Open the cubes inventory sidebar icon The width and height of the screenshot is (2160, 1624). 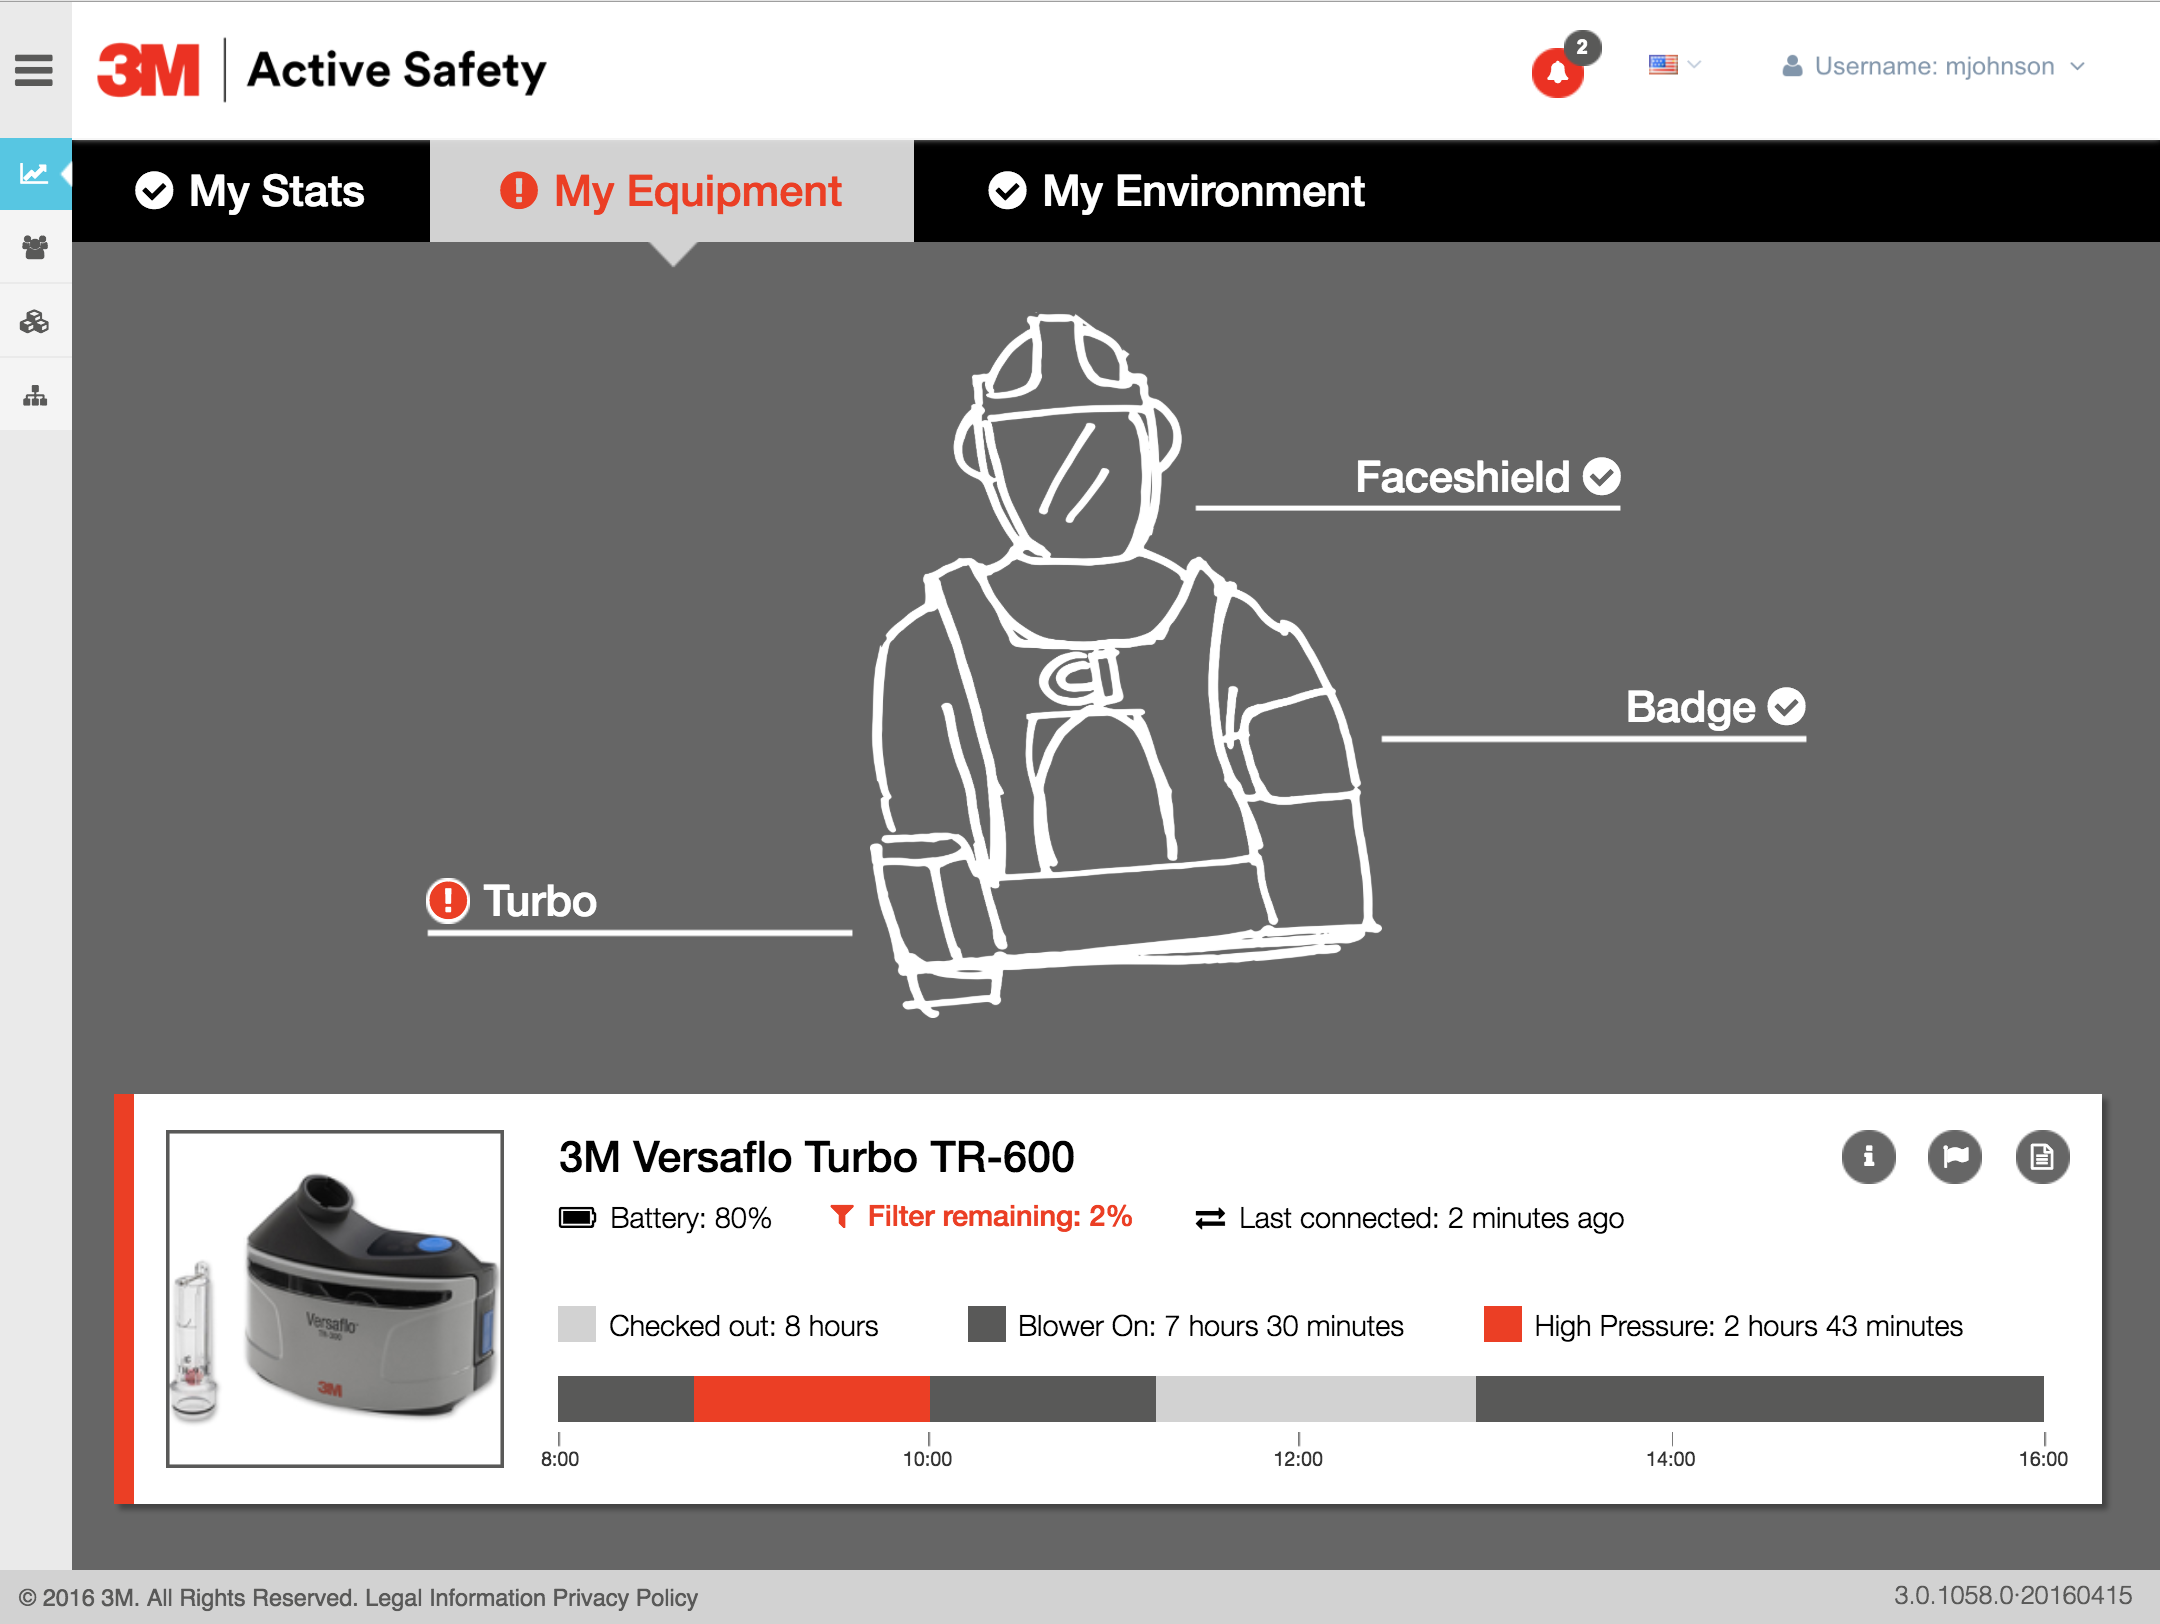point(34,321)
